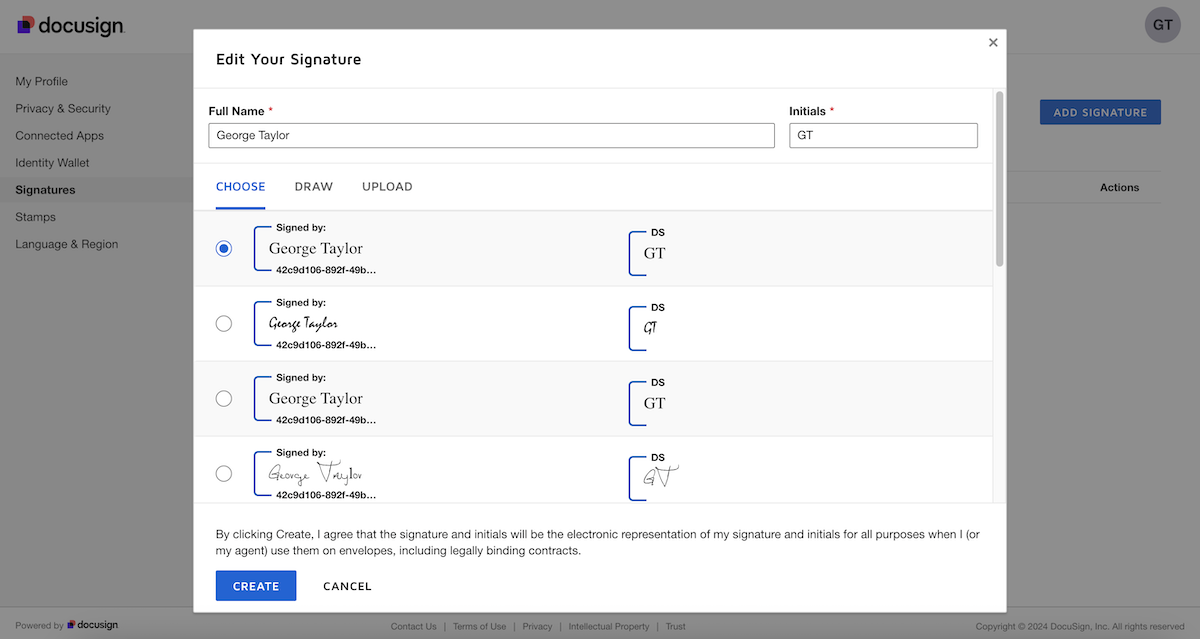Select the CHOOSE tab
1200x639 pixels.
(x=240, y=186)
